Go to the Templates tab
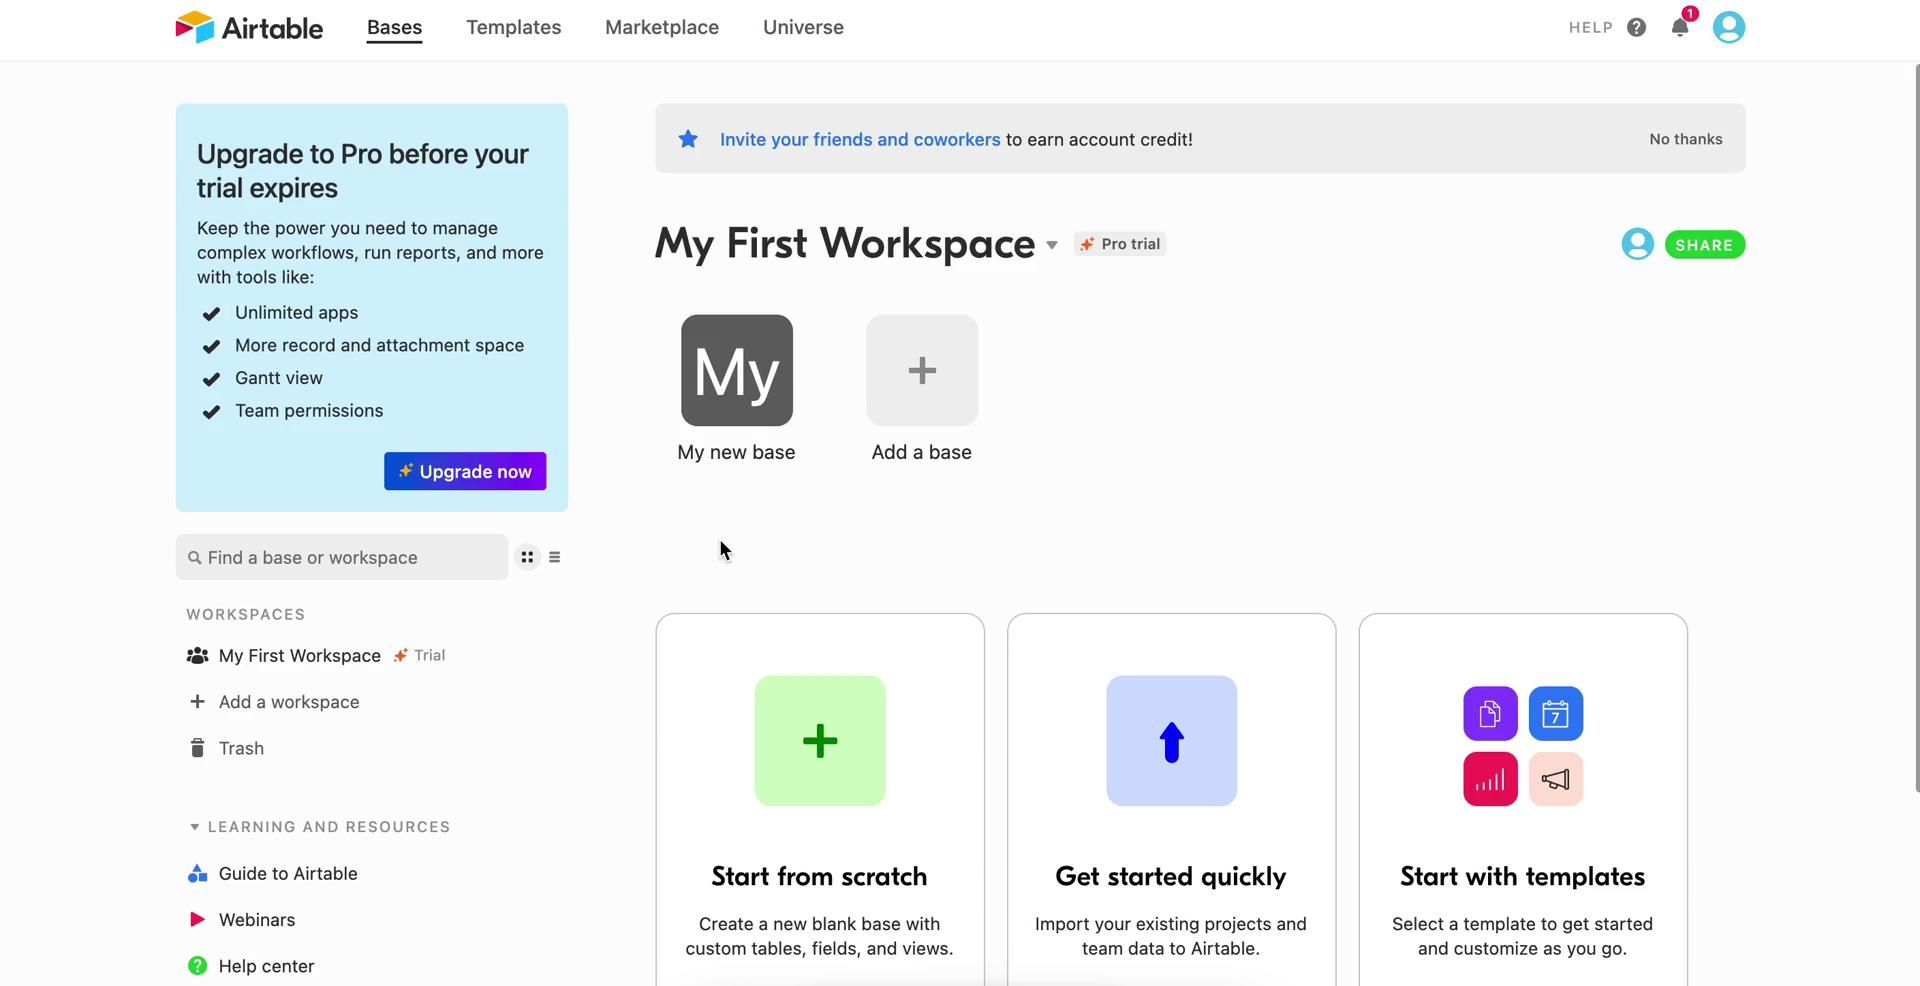This screenshot has width=1920, height=986. [513, 28]
